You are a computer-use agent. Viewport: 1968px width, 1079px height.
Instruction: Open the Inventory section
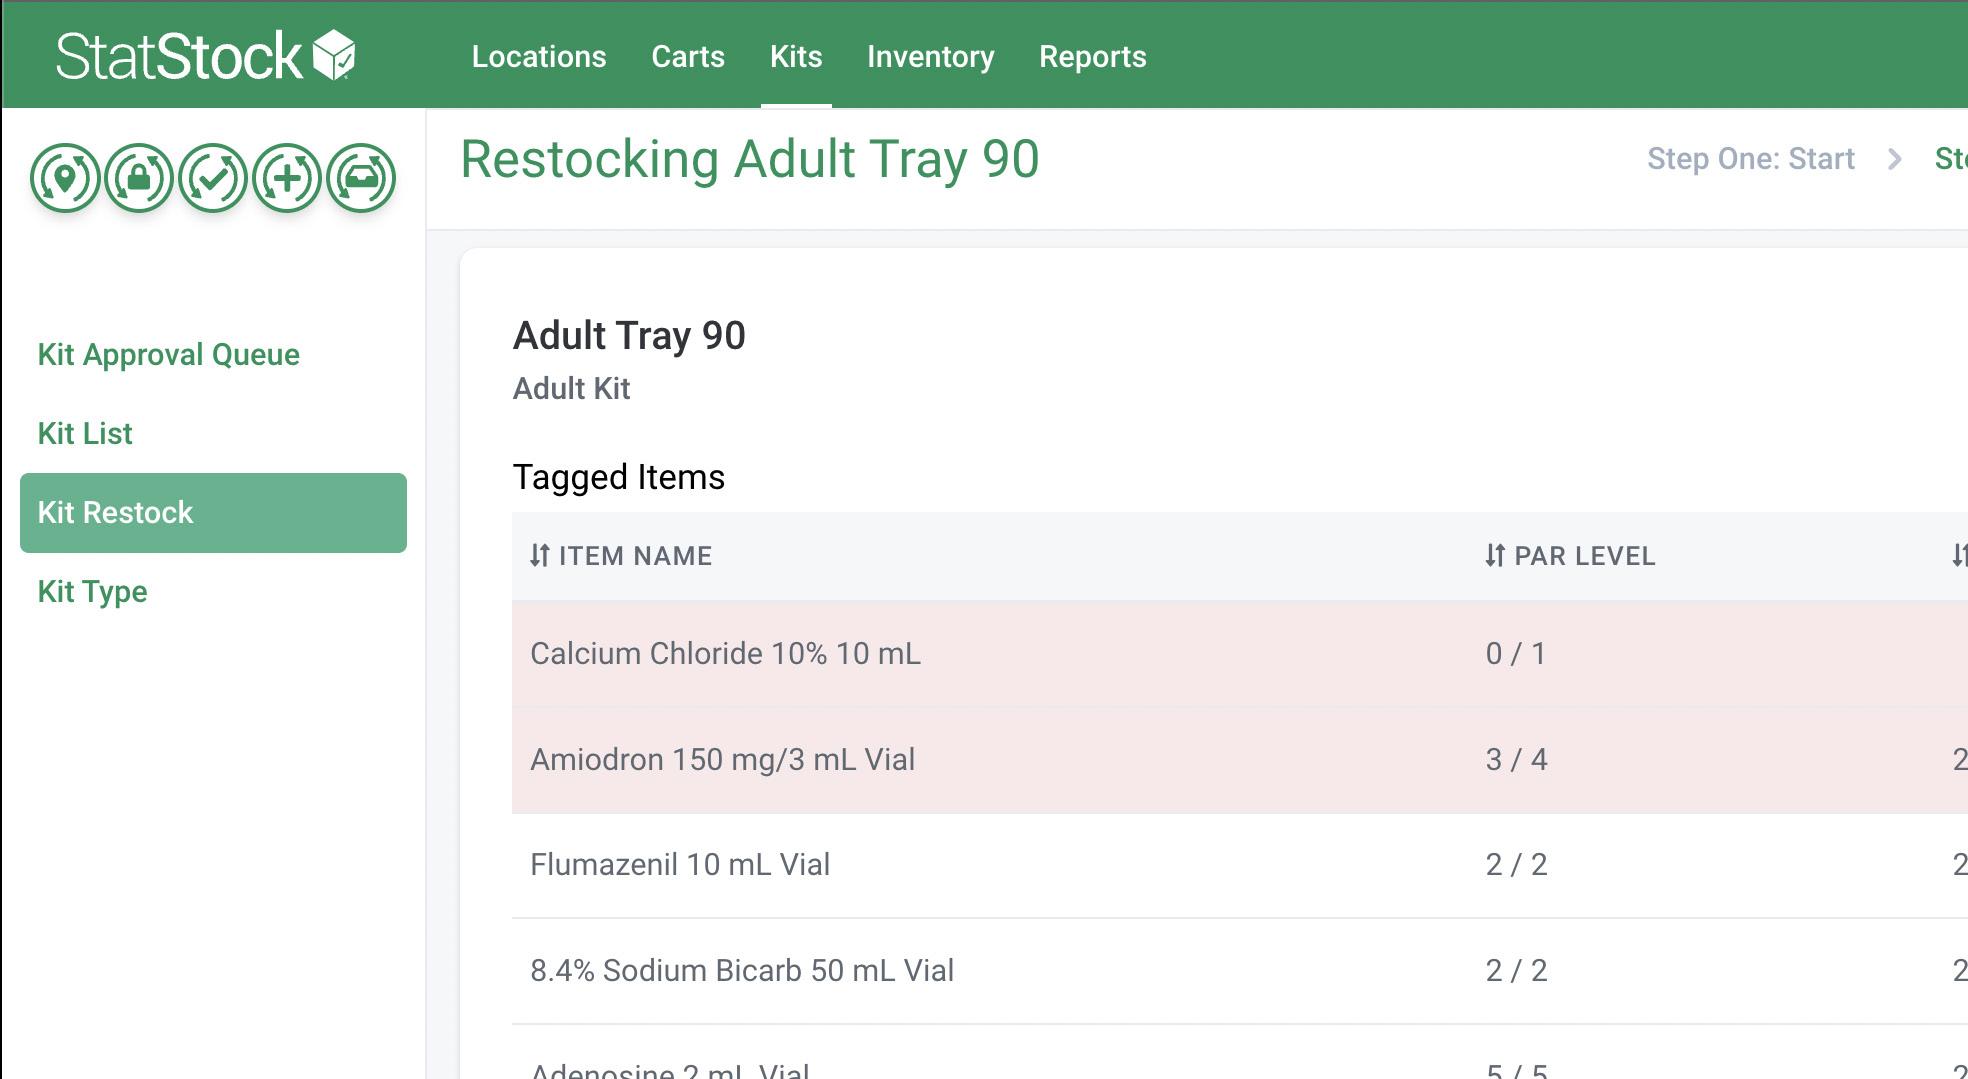point(931,57)
